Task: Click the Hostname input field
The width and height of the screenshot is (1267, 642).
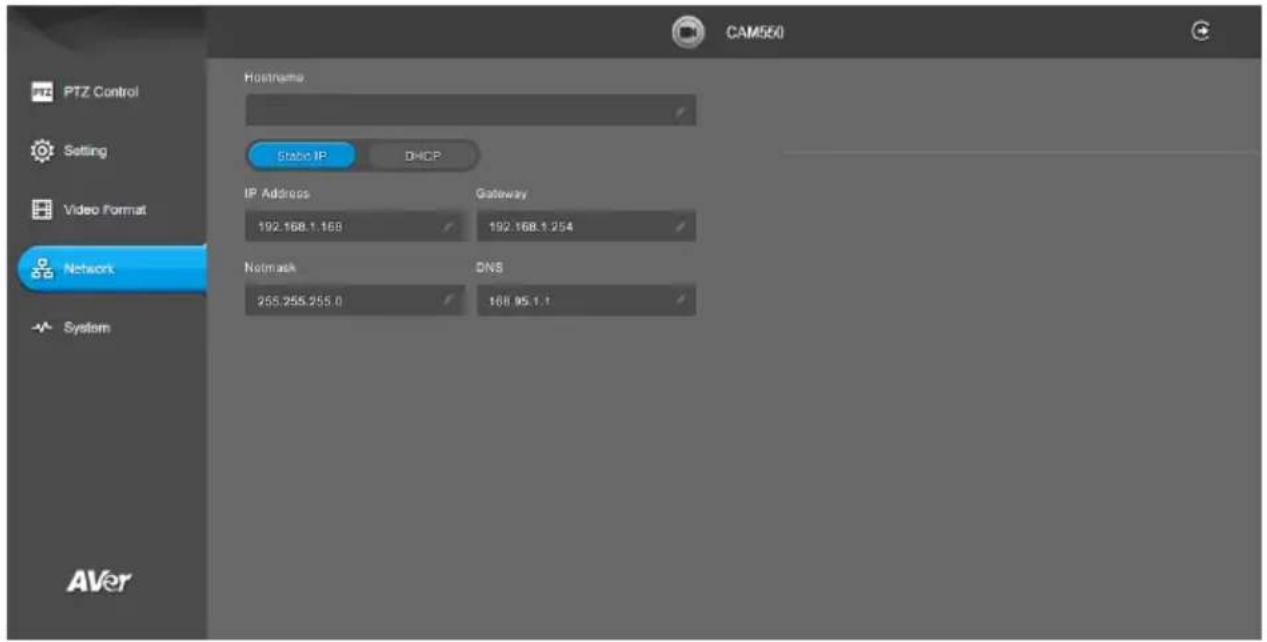Action: coord(470,110)
